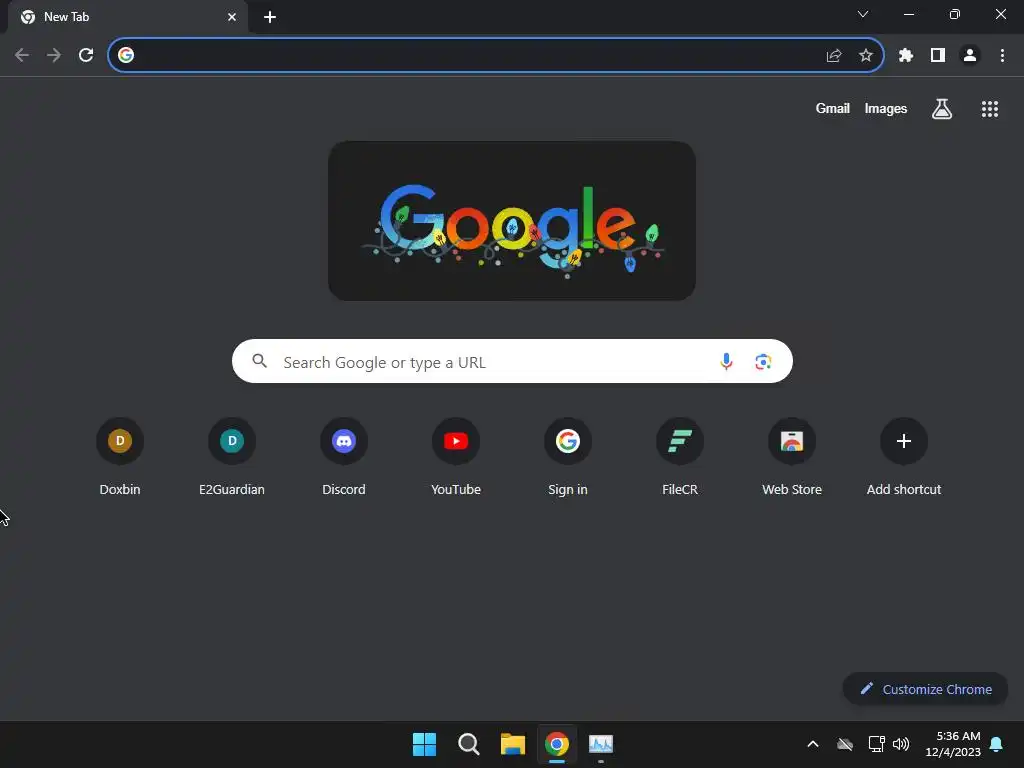Open the Discord shortcut

[344, 457]
